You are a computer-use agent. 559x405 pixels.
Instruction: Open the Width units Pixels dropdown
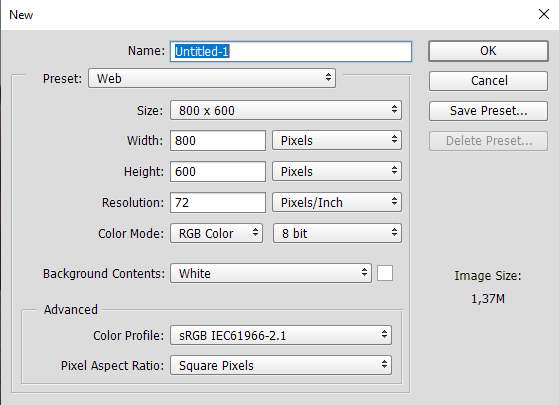[x=337, y=140]
